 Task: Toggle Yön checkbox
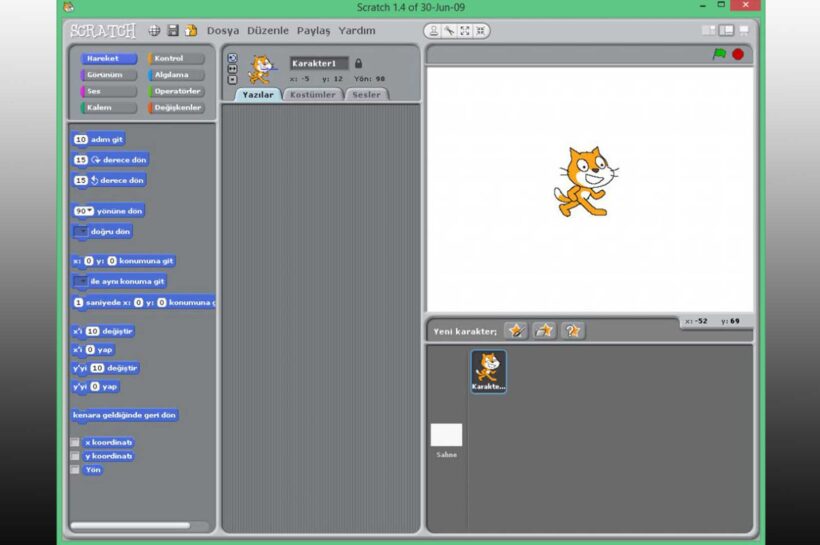click(75, 469)
